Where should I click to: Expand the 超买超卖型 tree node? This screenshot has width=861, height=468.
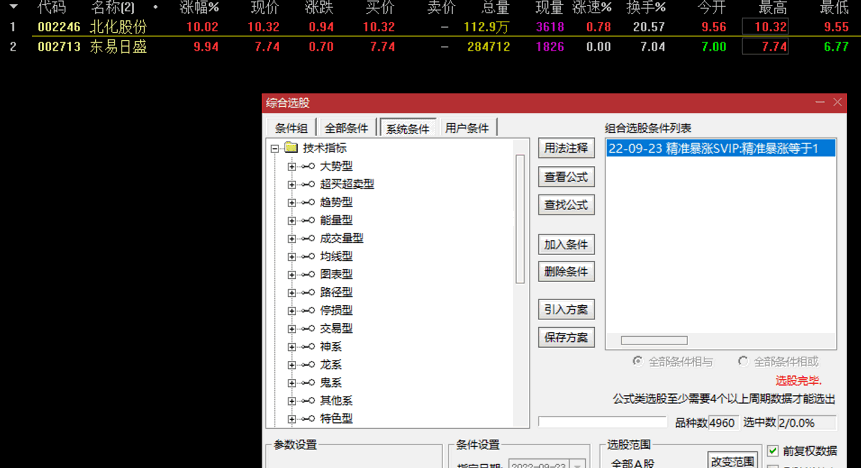point(292,185)
